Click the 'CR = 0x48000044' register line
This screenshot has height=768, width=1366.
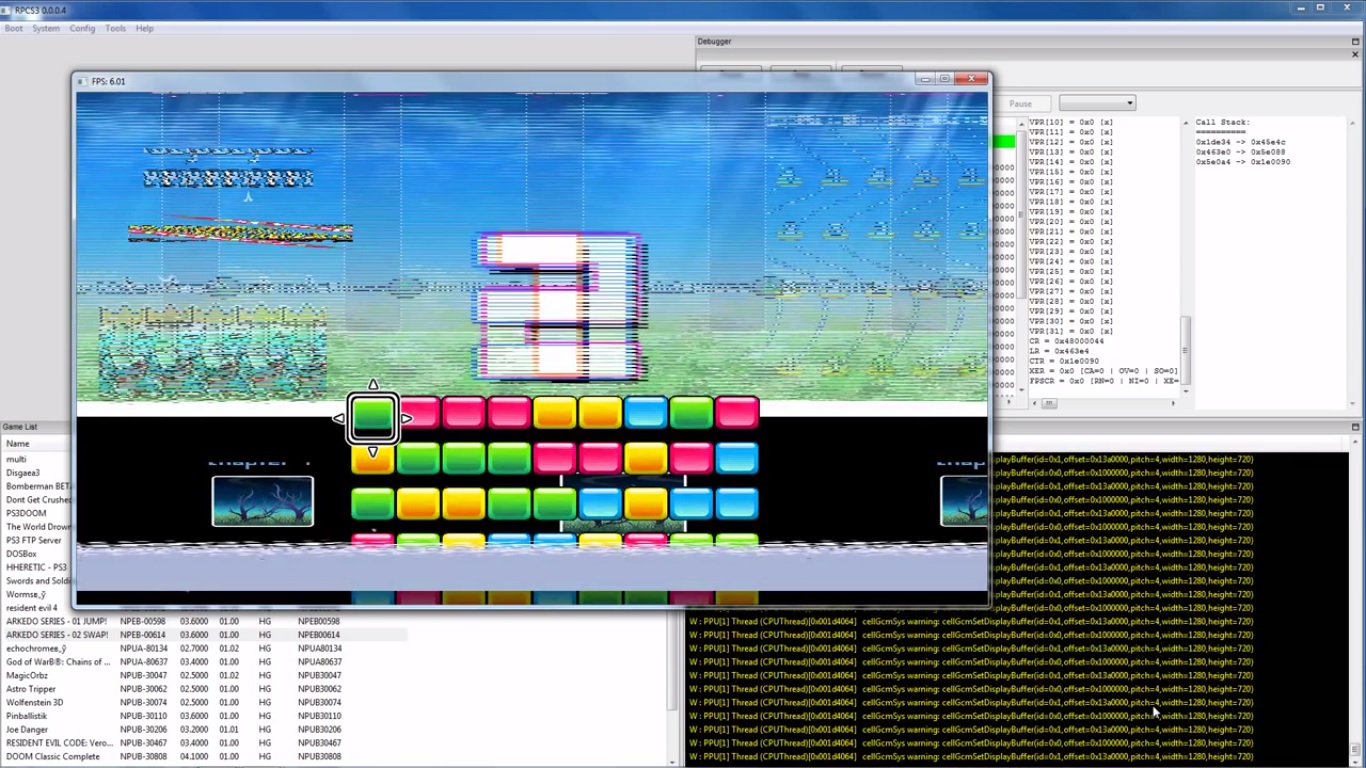pos(1066,341)
